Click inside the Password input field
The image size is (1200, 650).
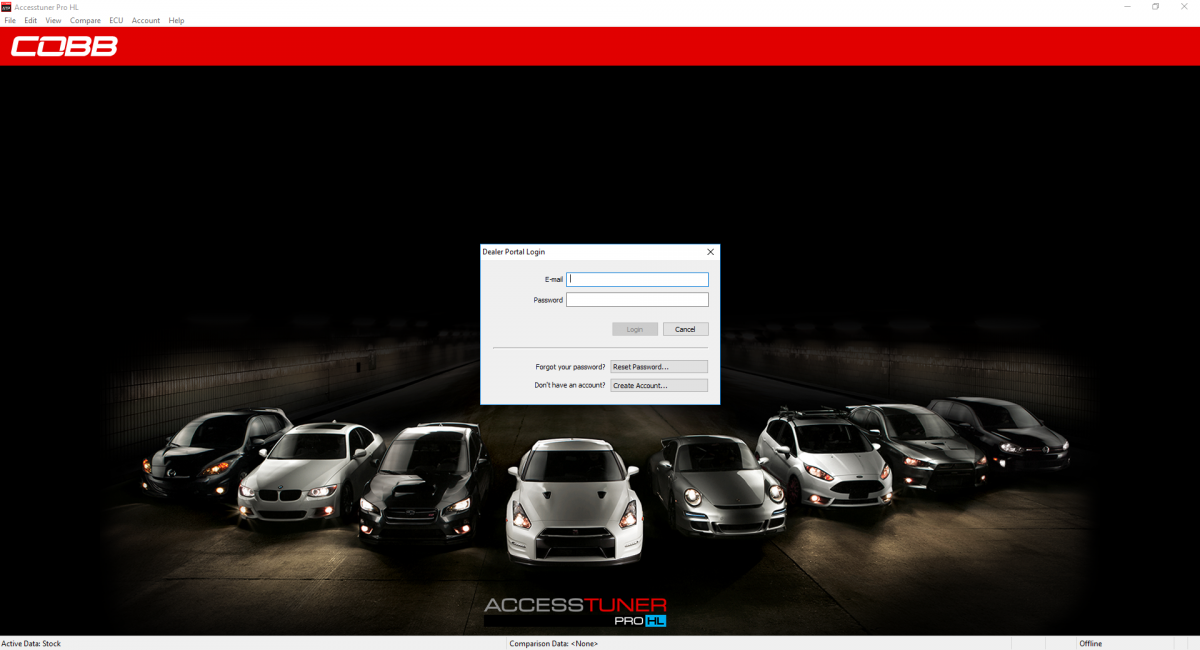pyautogui.click(x=637, y=299)
